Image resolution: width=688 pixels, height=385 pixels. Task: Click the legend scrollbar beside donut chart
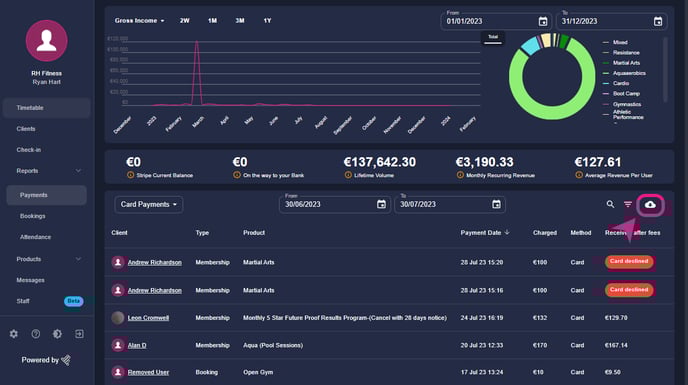[x=665, y=69]
